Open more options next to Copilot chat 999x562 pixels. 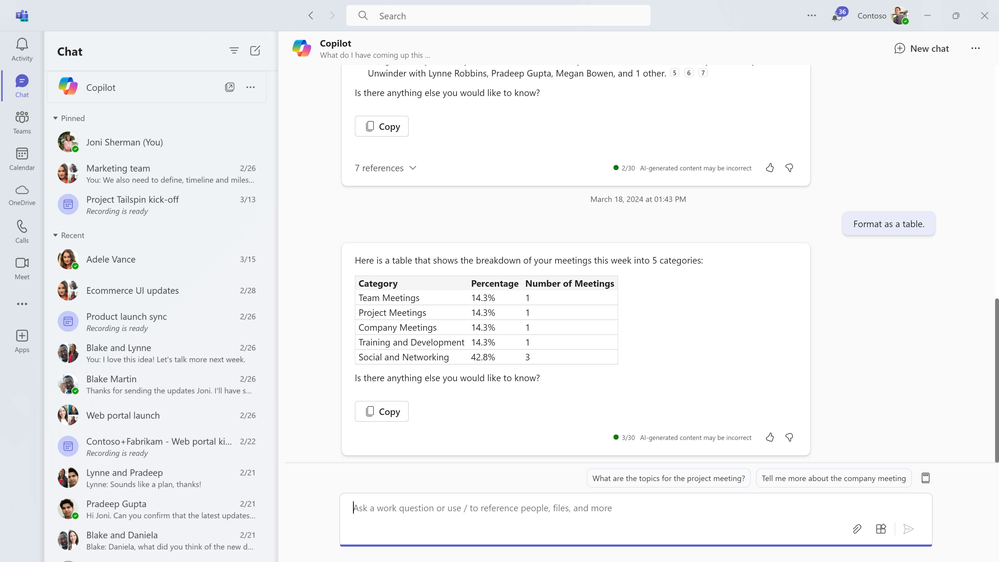coord(250,87)
